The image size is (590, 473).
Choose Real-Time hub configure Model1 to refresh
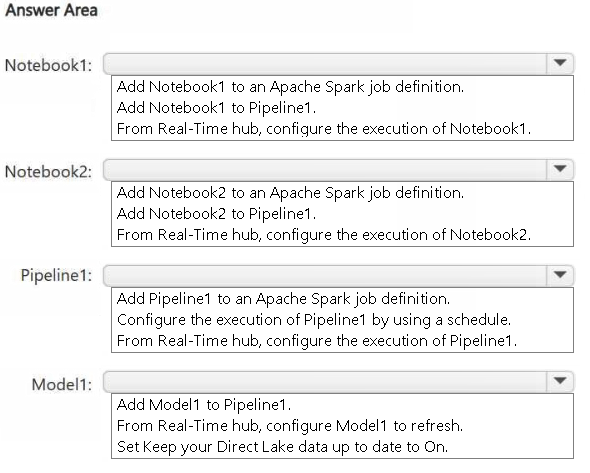pyautogui.click(x=290, y=426)
